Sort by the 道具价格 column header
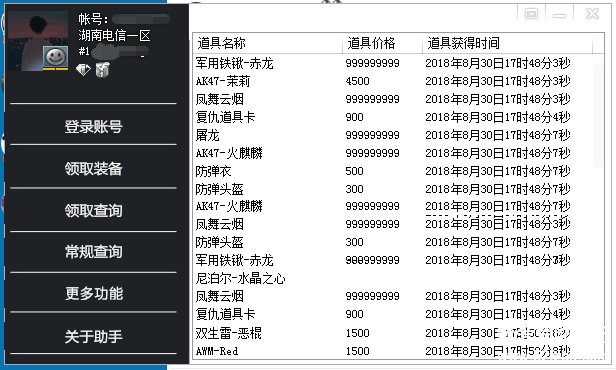The width and height of the screenshot is (616, 370). pos(383,43)
